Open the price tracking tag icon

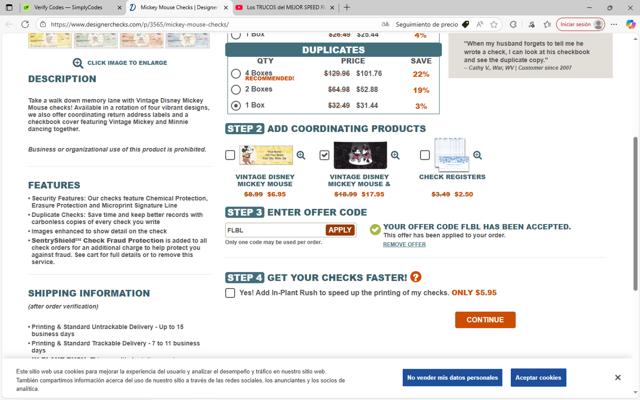point(465,24)
